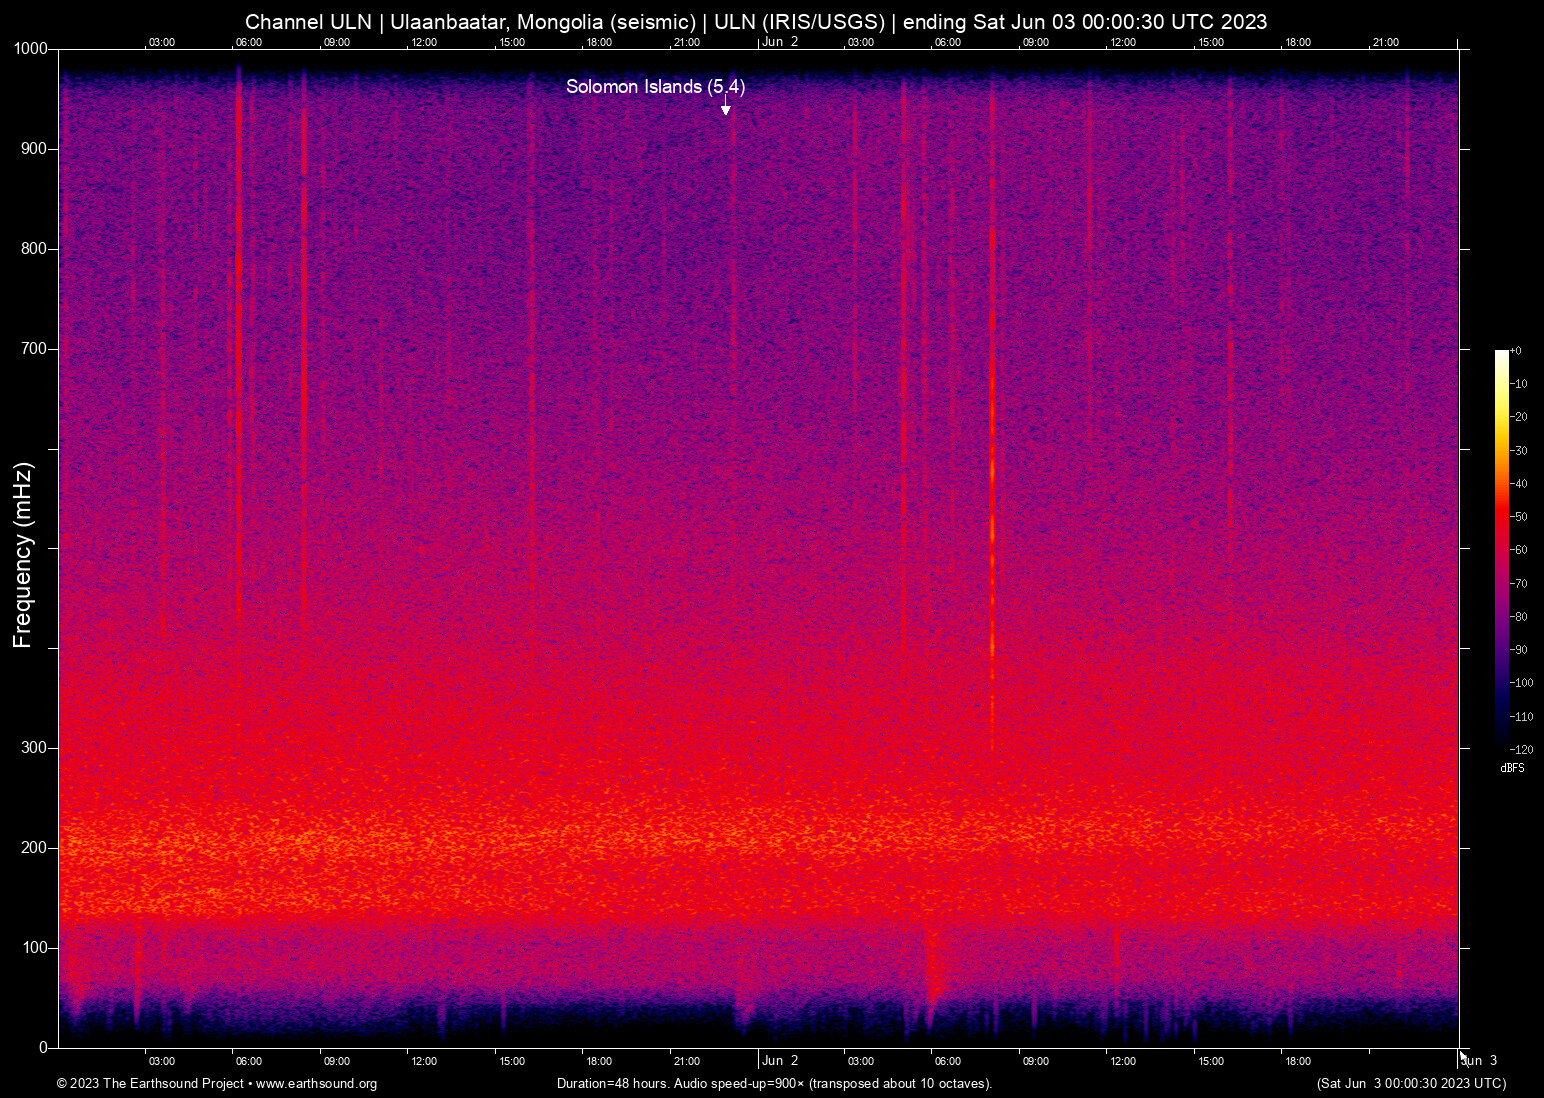Click the 21:00 timestamp on top axis

(x=687, y=42)
